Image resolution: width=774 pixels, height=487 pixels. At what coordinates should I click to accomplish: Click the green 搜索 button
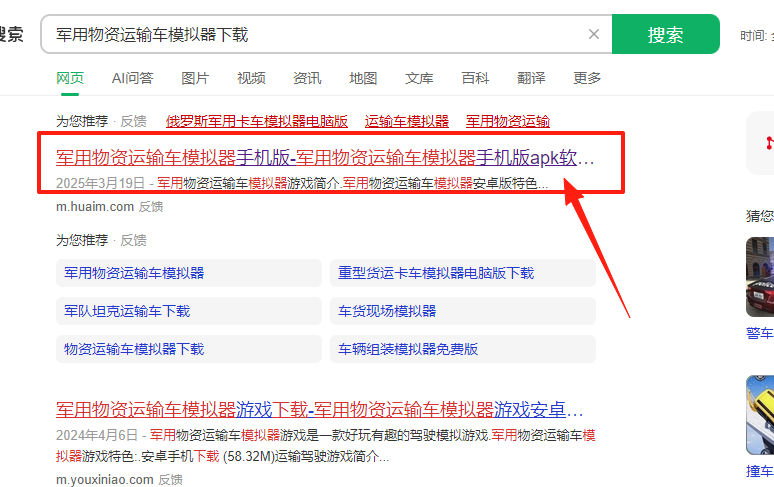(x=665, y=35)
